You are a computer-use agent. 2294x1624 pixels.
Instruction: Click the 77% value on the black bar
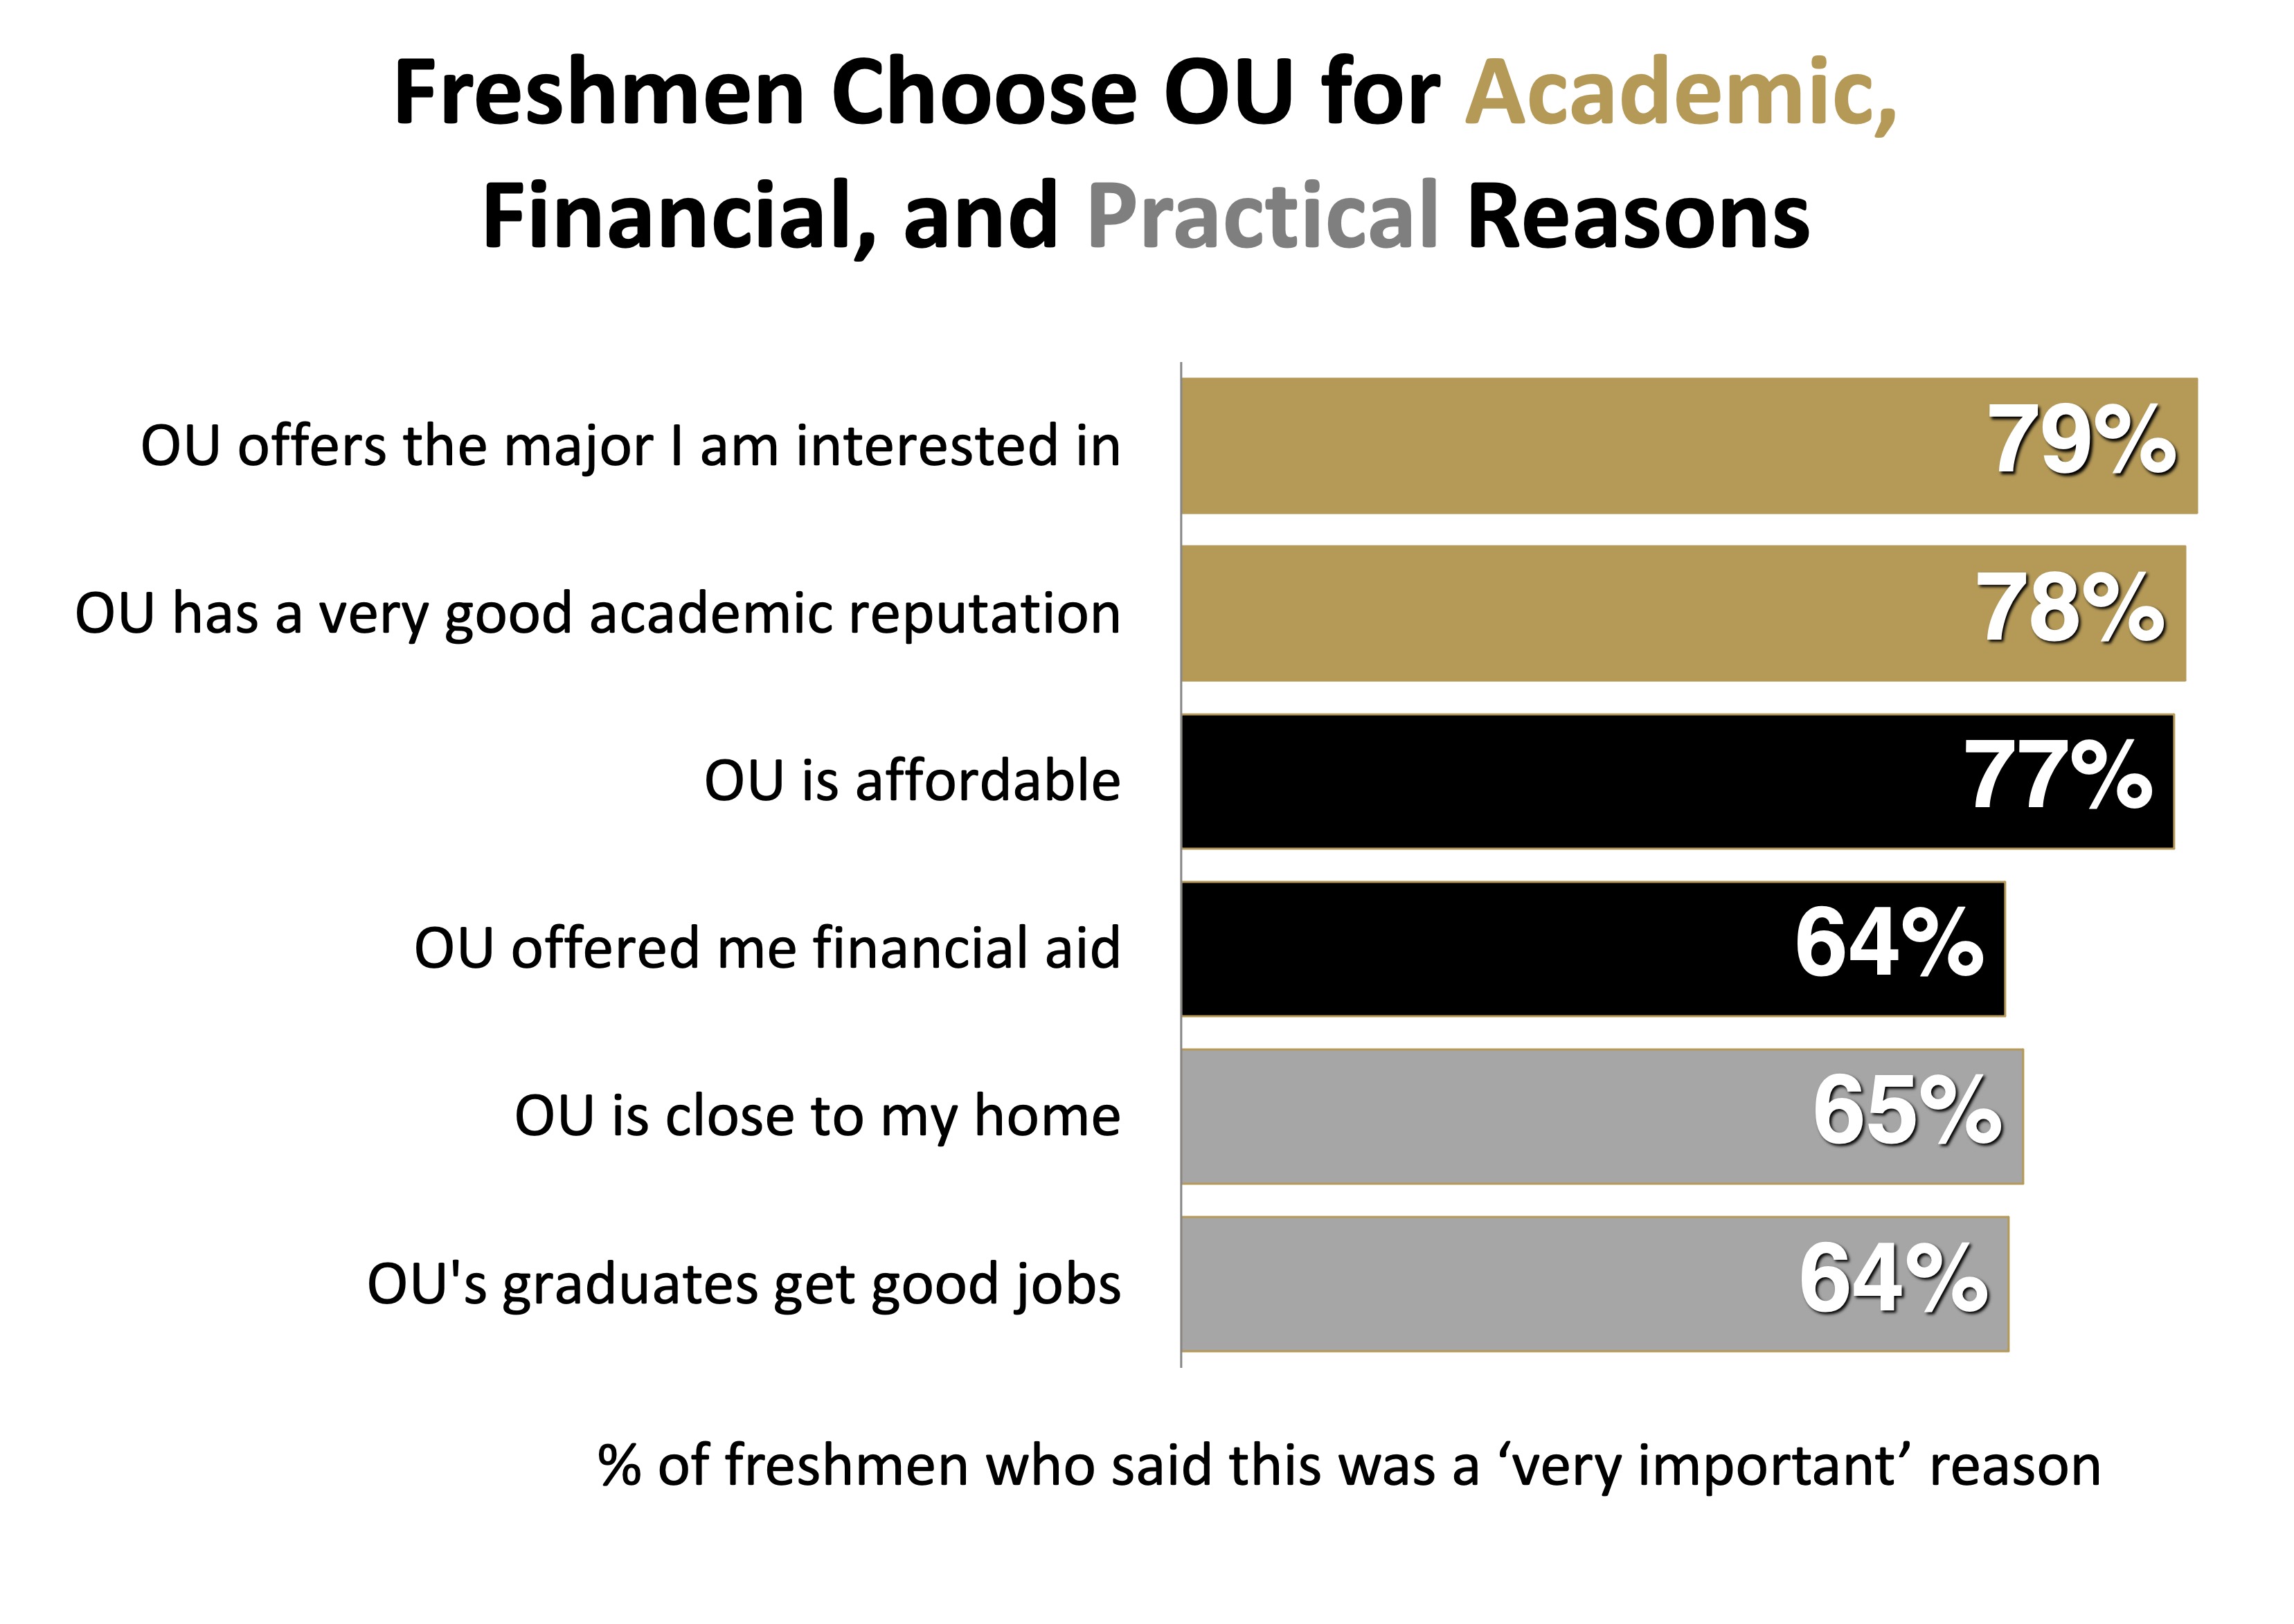pos(2057,776)
